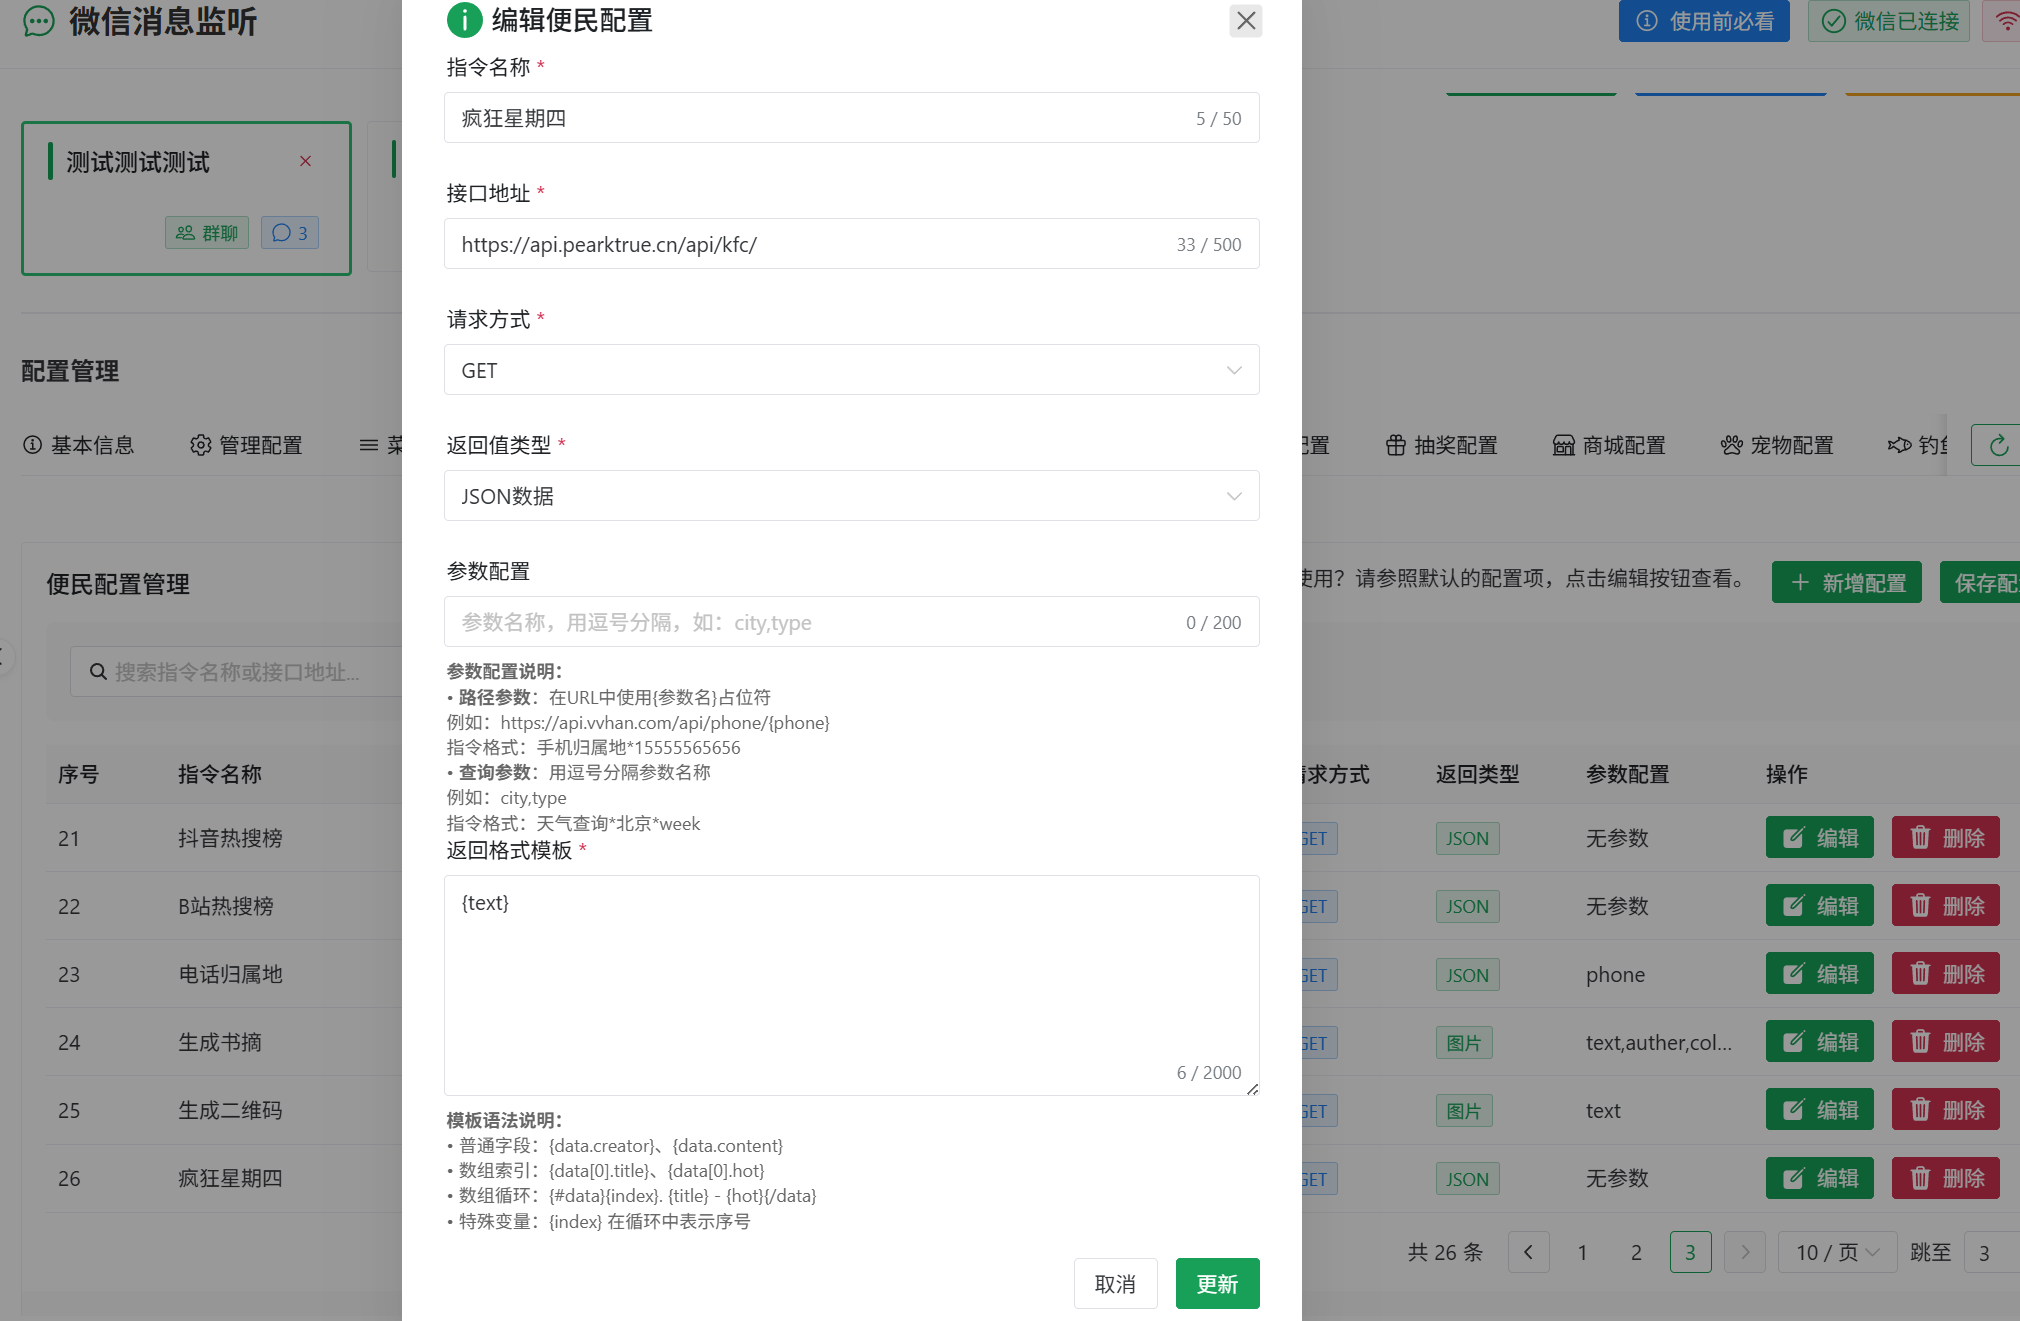Click the 微信消息监听 chat icon

pyautogui.click(x=39, y=21)
